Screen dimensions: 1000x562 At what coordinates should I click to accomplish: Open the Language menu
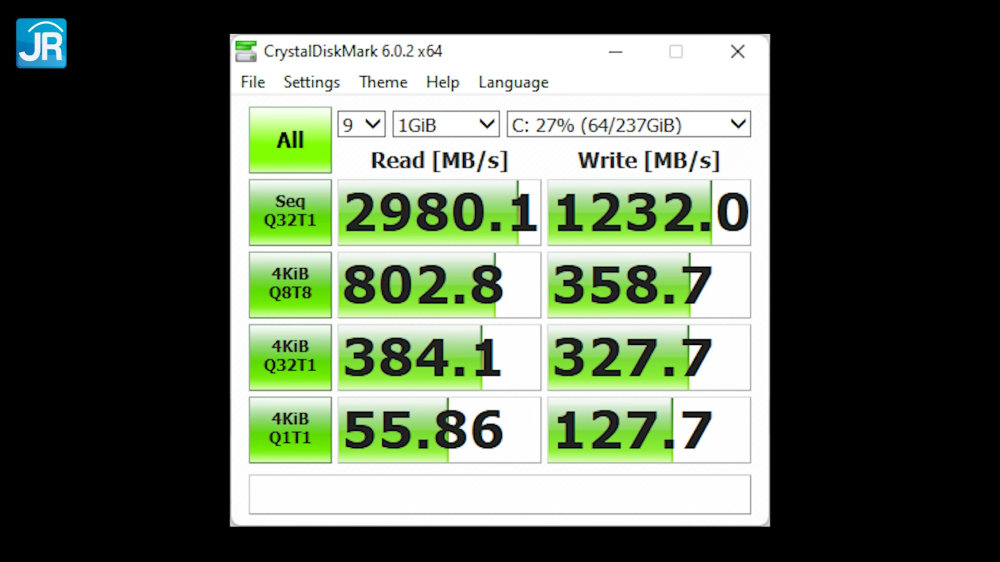(x=513, y=82)
